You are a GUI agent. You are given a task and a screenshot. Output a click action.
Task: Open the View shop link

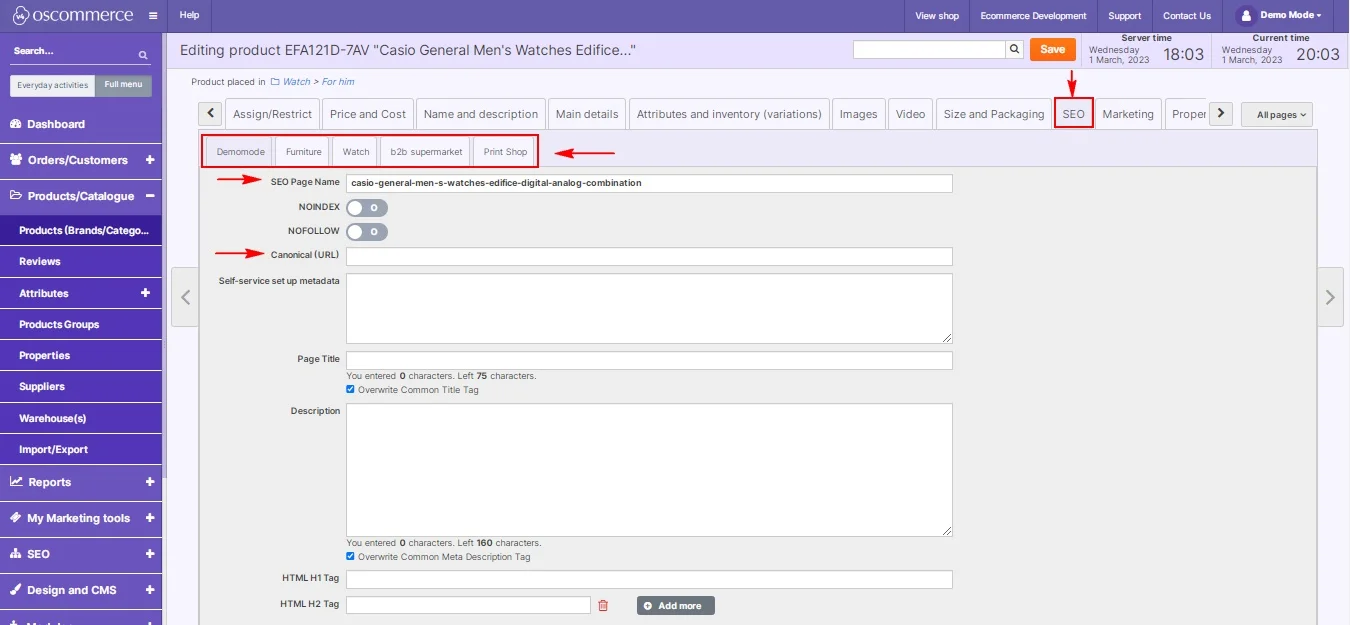(x=937, y=16)
